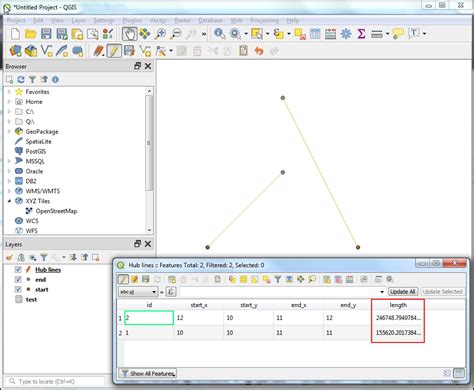This screenshot has width=474, height=390.
Task: Click the Zoom In magnifier tool
Action: 161,34
